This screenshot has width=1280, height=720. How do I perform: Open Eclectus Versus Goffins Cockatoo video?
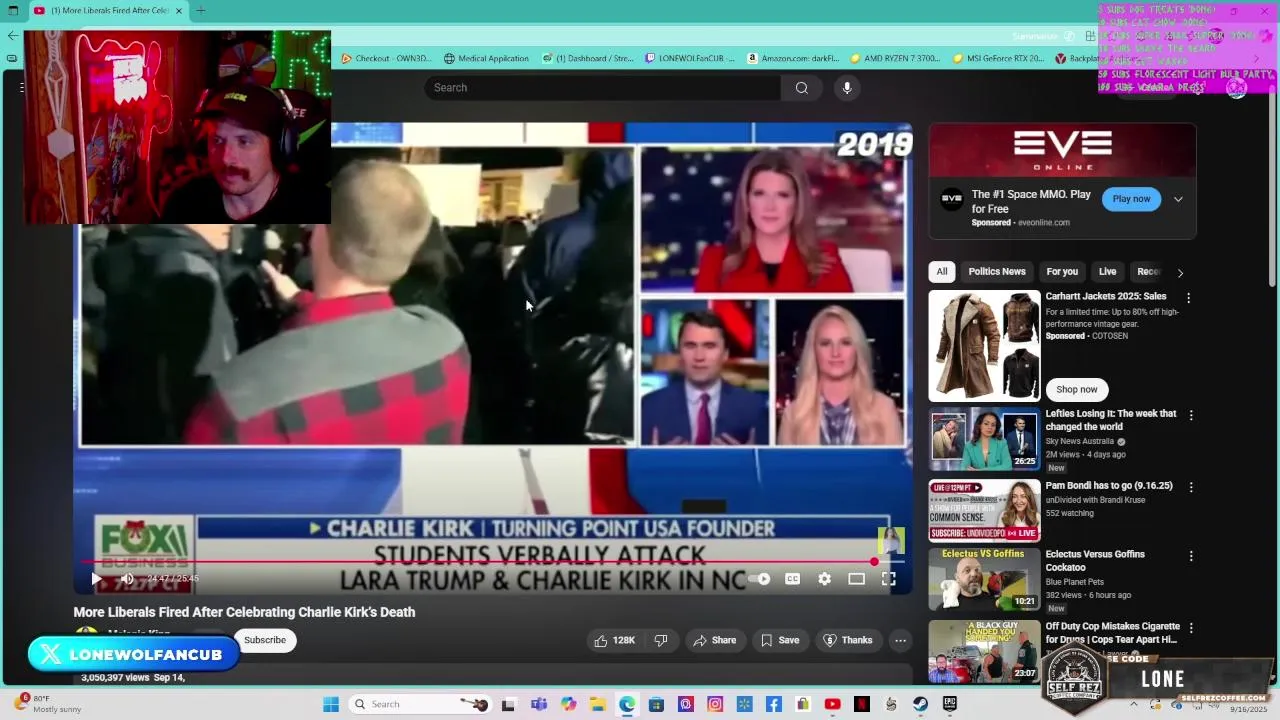click(984, 579)
